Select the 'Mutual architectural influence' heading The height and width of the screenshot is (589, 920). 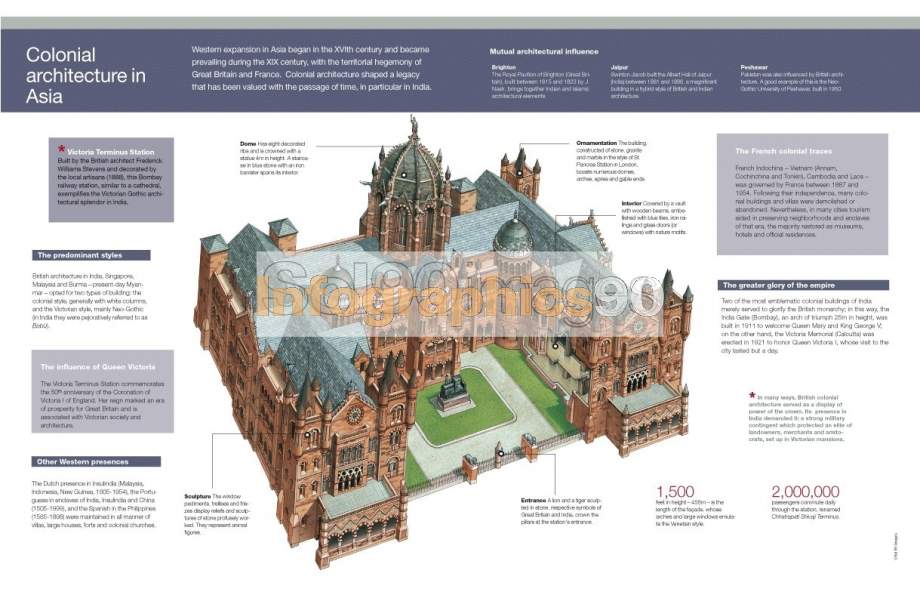[544, 52]
